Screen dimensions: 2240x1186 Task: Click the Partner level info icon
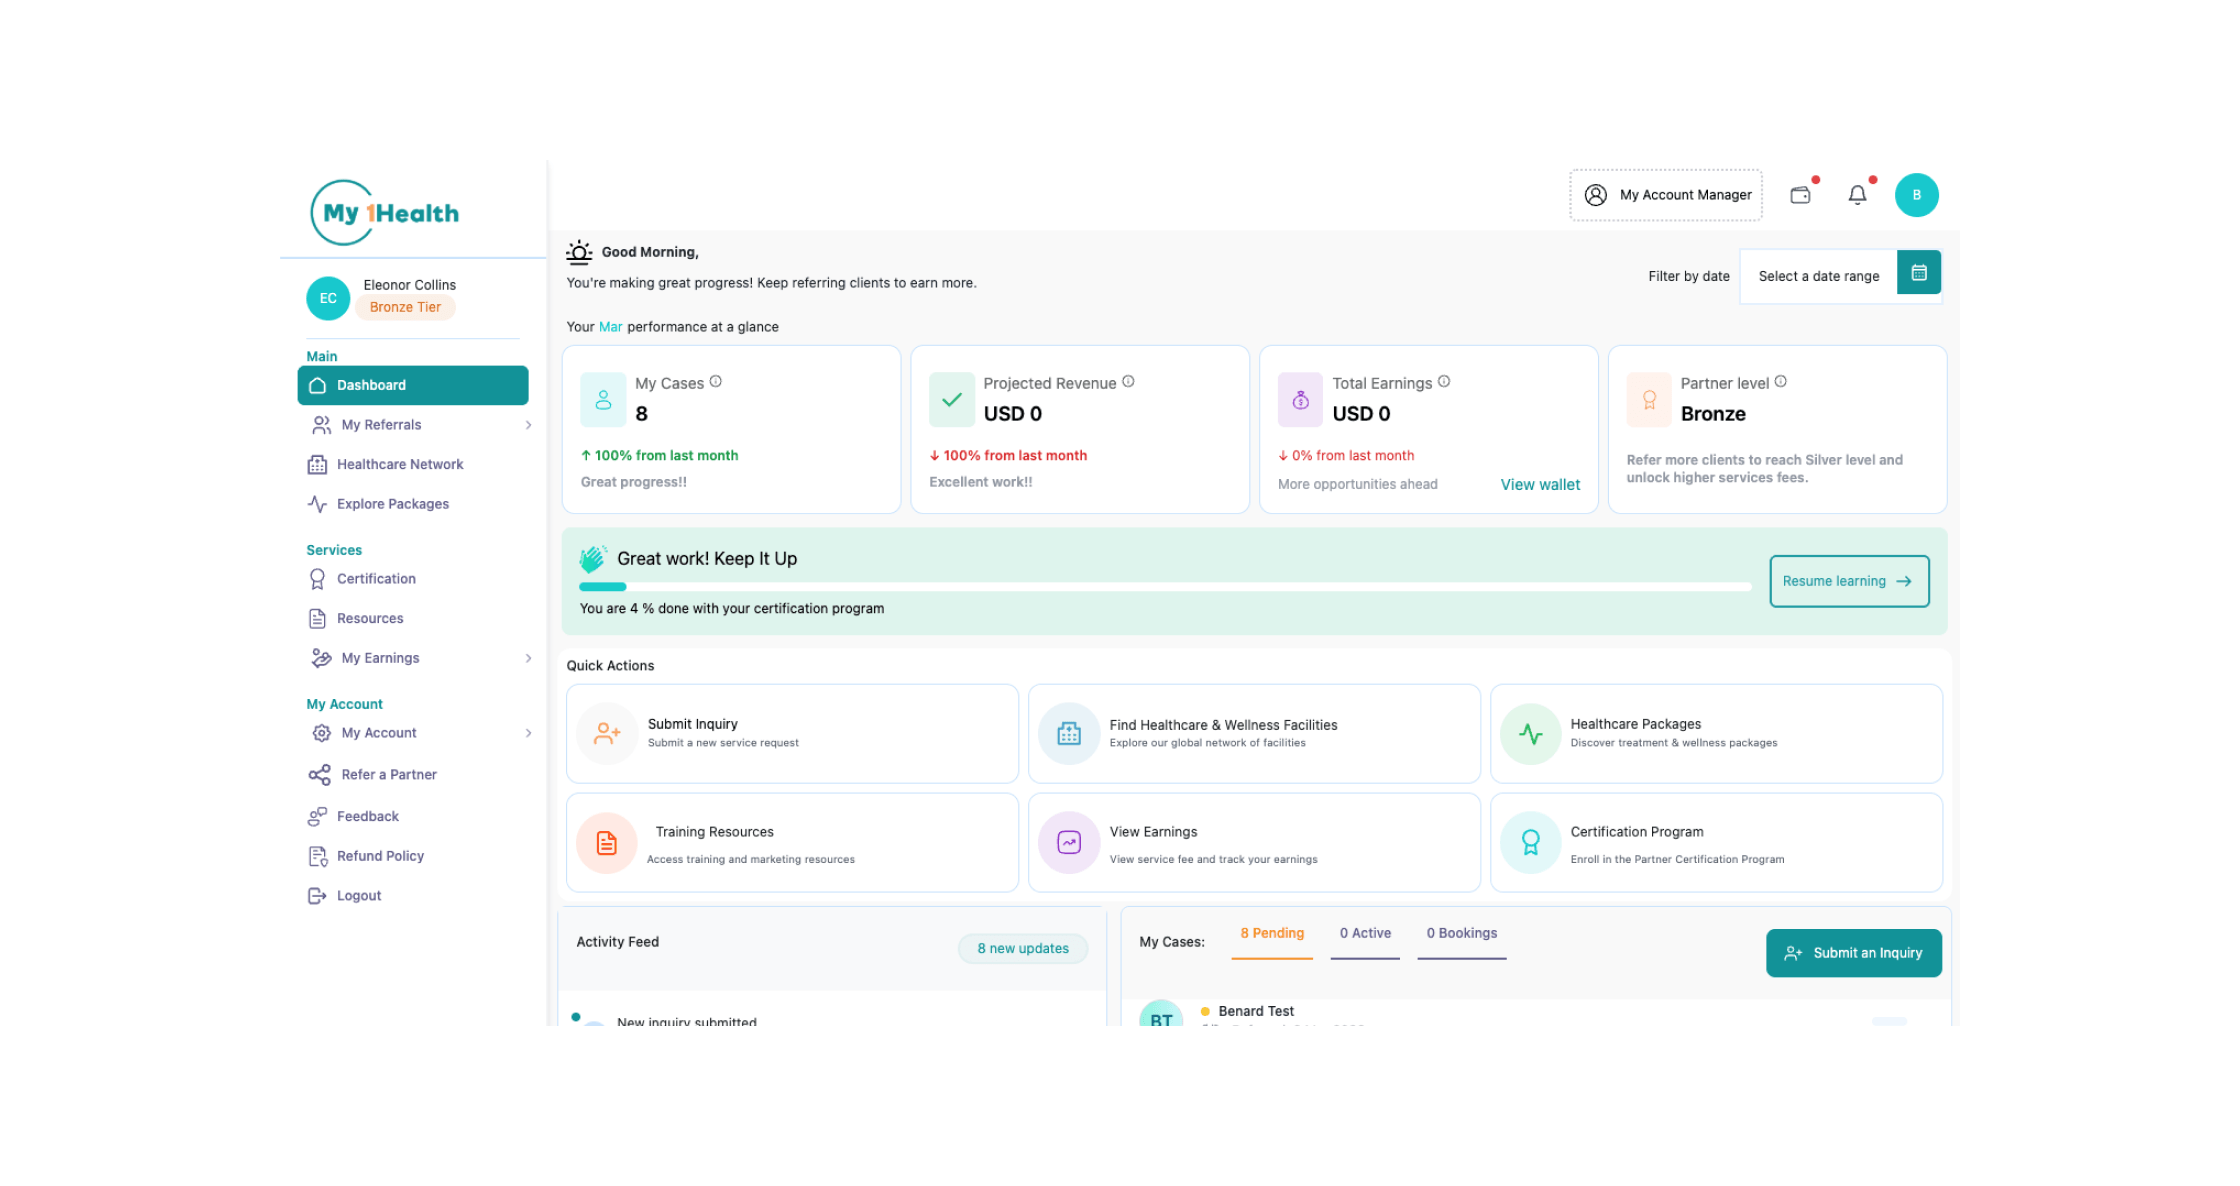pyautogui.click(x=1781, y=381)
